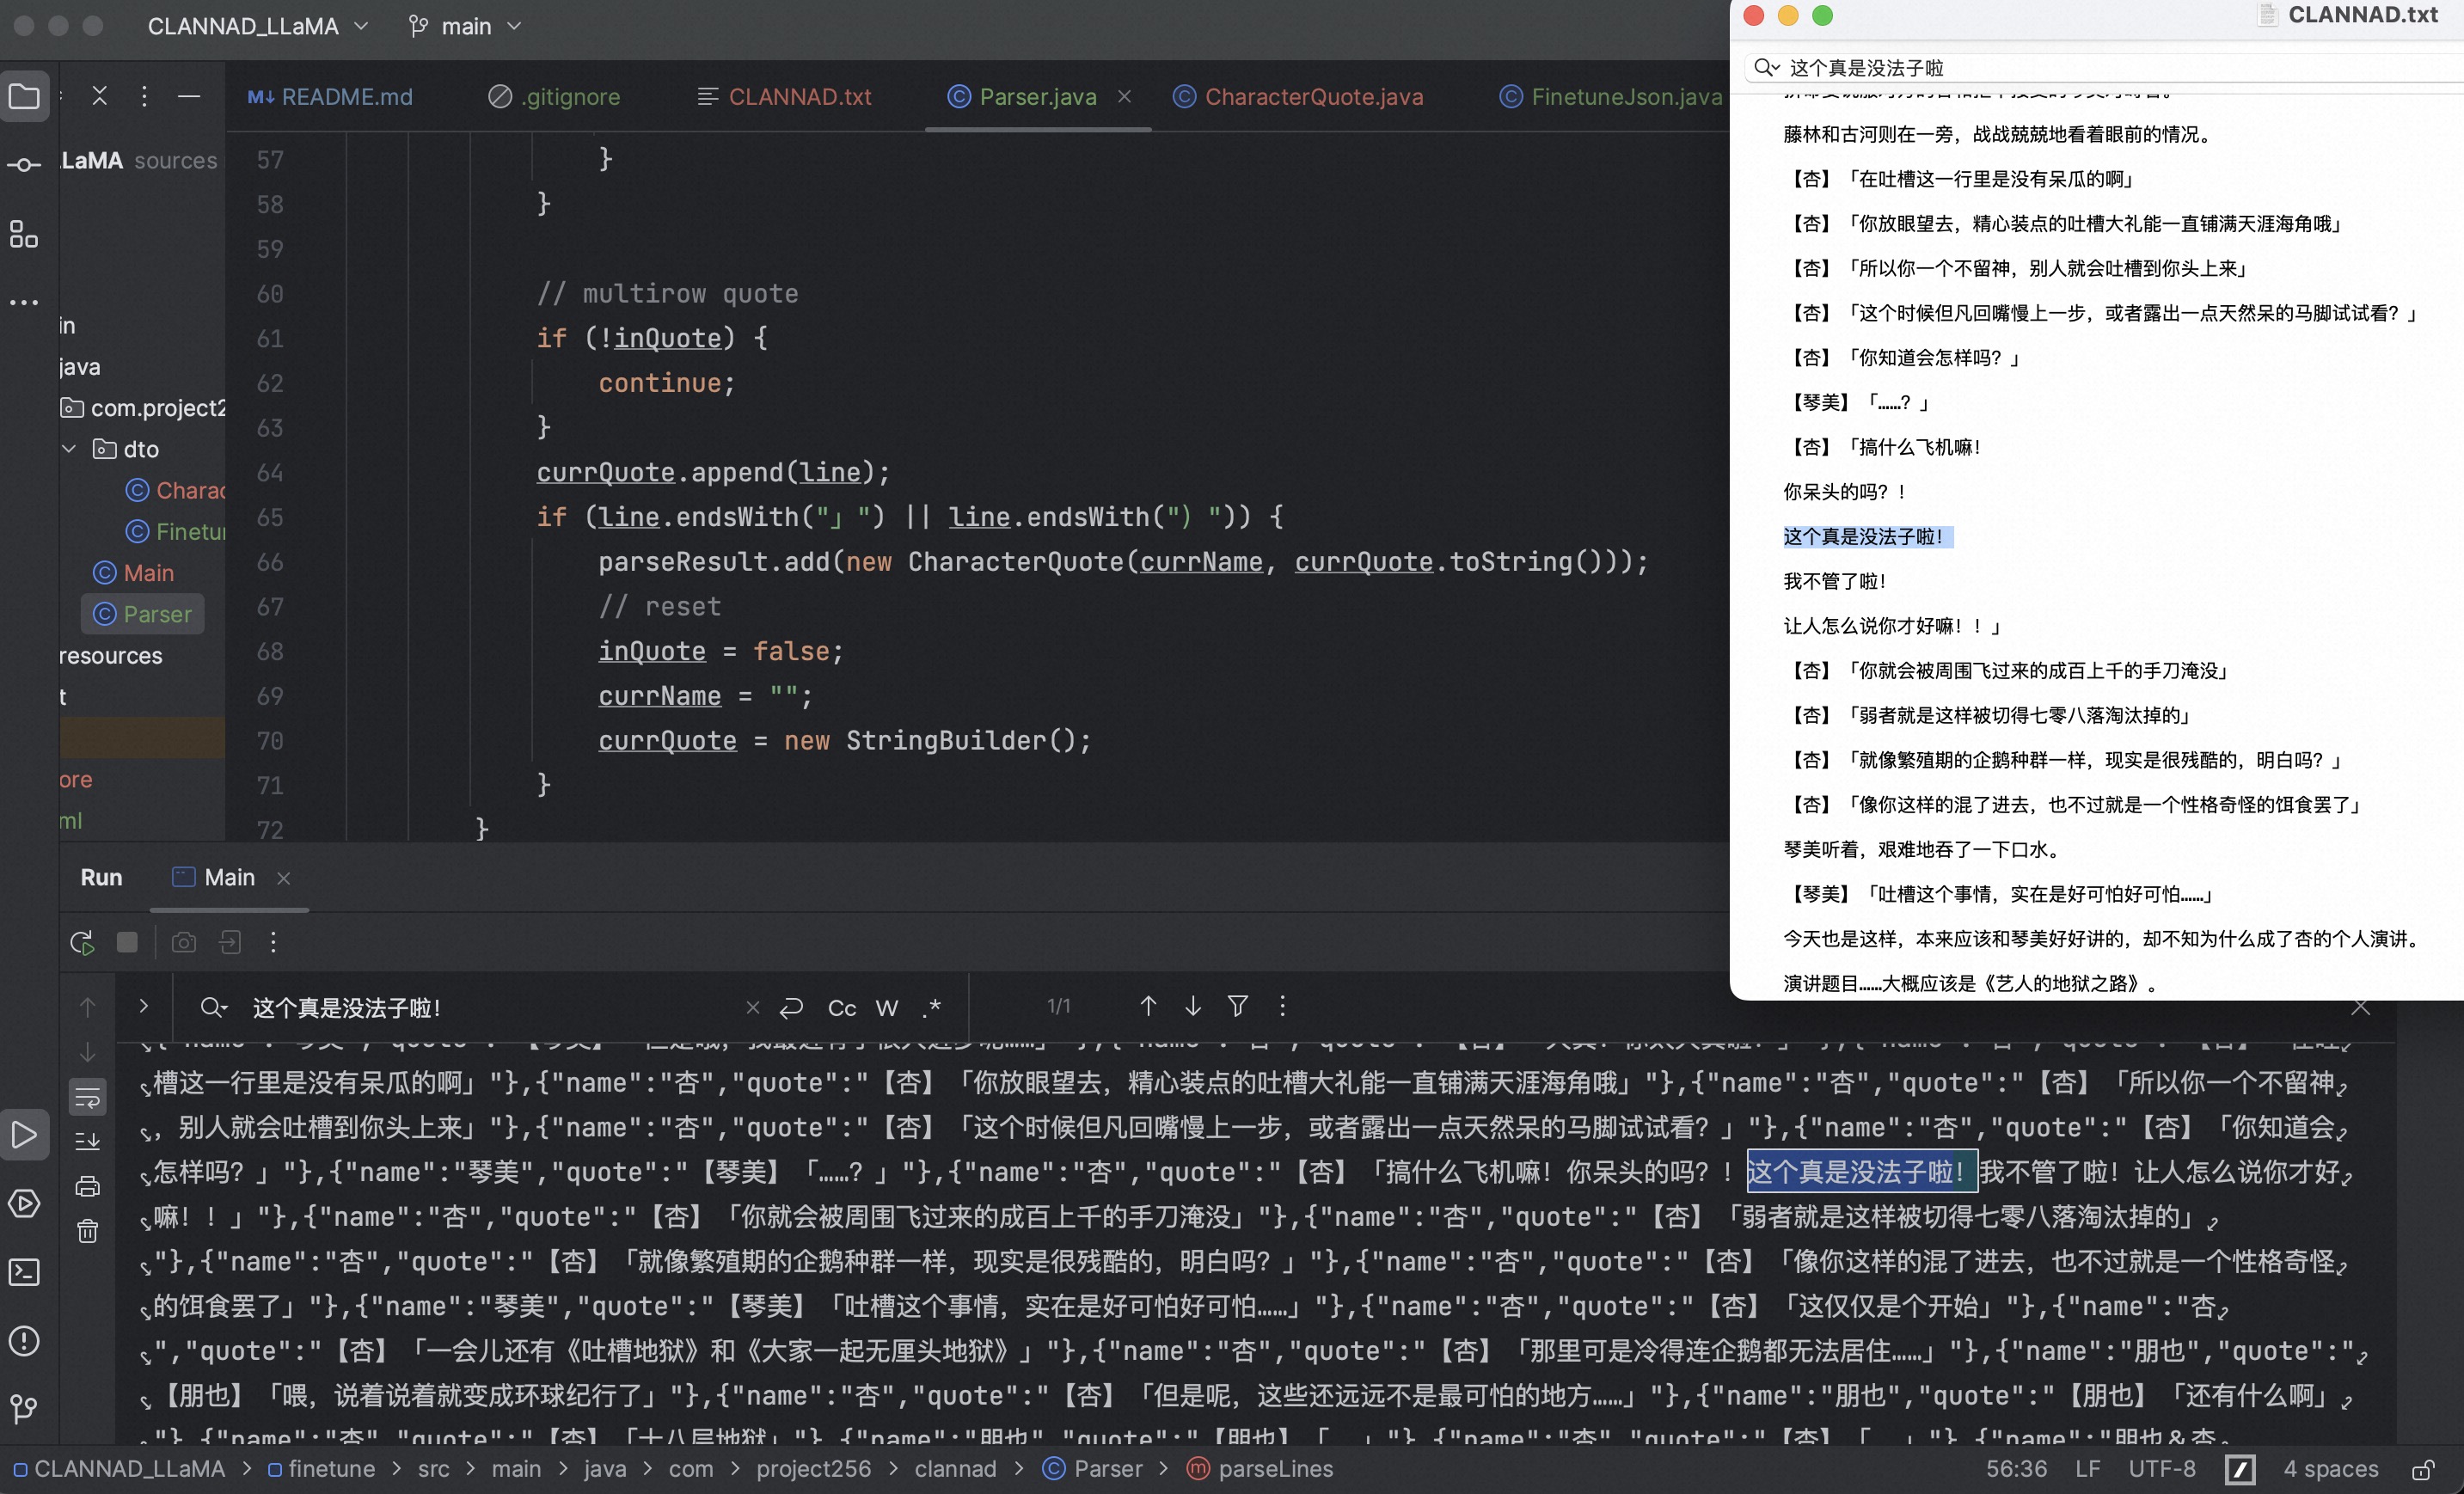This screenshot has width=2464, height=1494.
Task: Go to line via 56:36 indicator
Action: [2017, 1469]
